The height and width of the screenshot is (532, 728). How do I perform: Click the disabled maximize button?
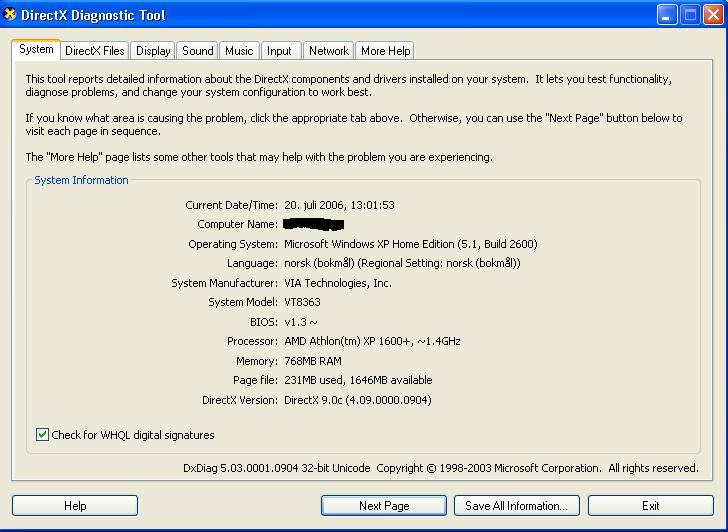pyautogui.click(x=690, y=15)
